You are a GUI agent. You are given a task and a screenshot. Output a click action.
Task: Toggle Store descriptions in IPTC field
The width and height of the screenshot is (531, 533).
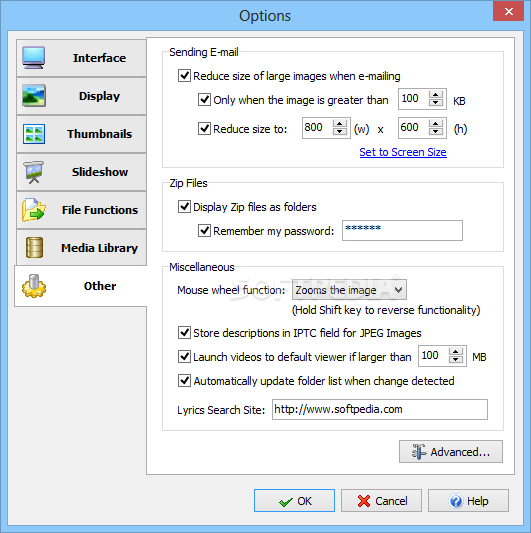[184, 332]
